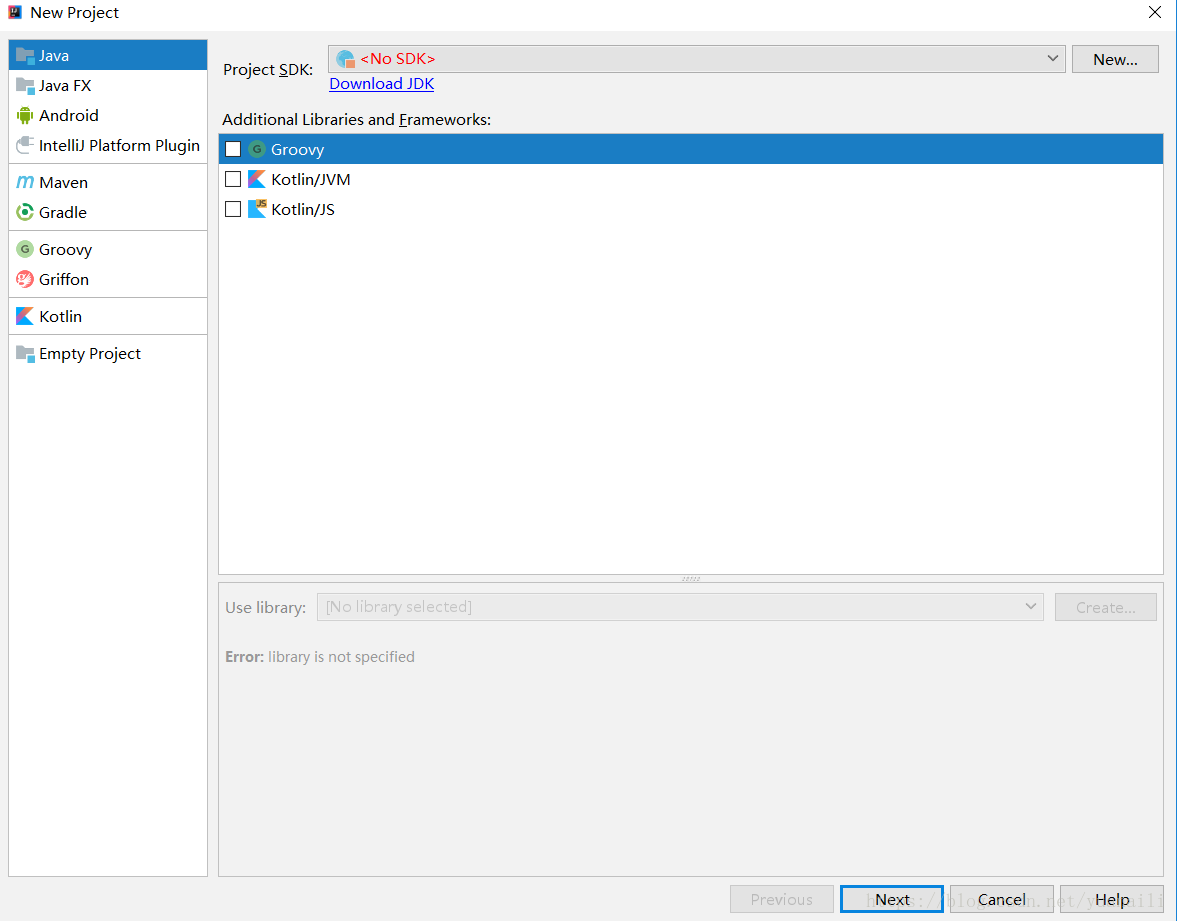Click the Griffon icon
The height and width of the screenshot is (921, 1177).
[x=25, y=279]
